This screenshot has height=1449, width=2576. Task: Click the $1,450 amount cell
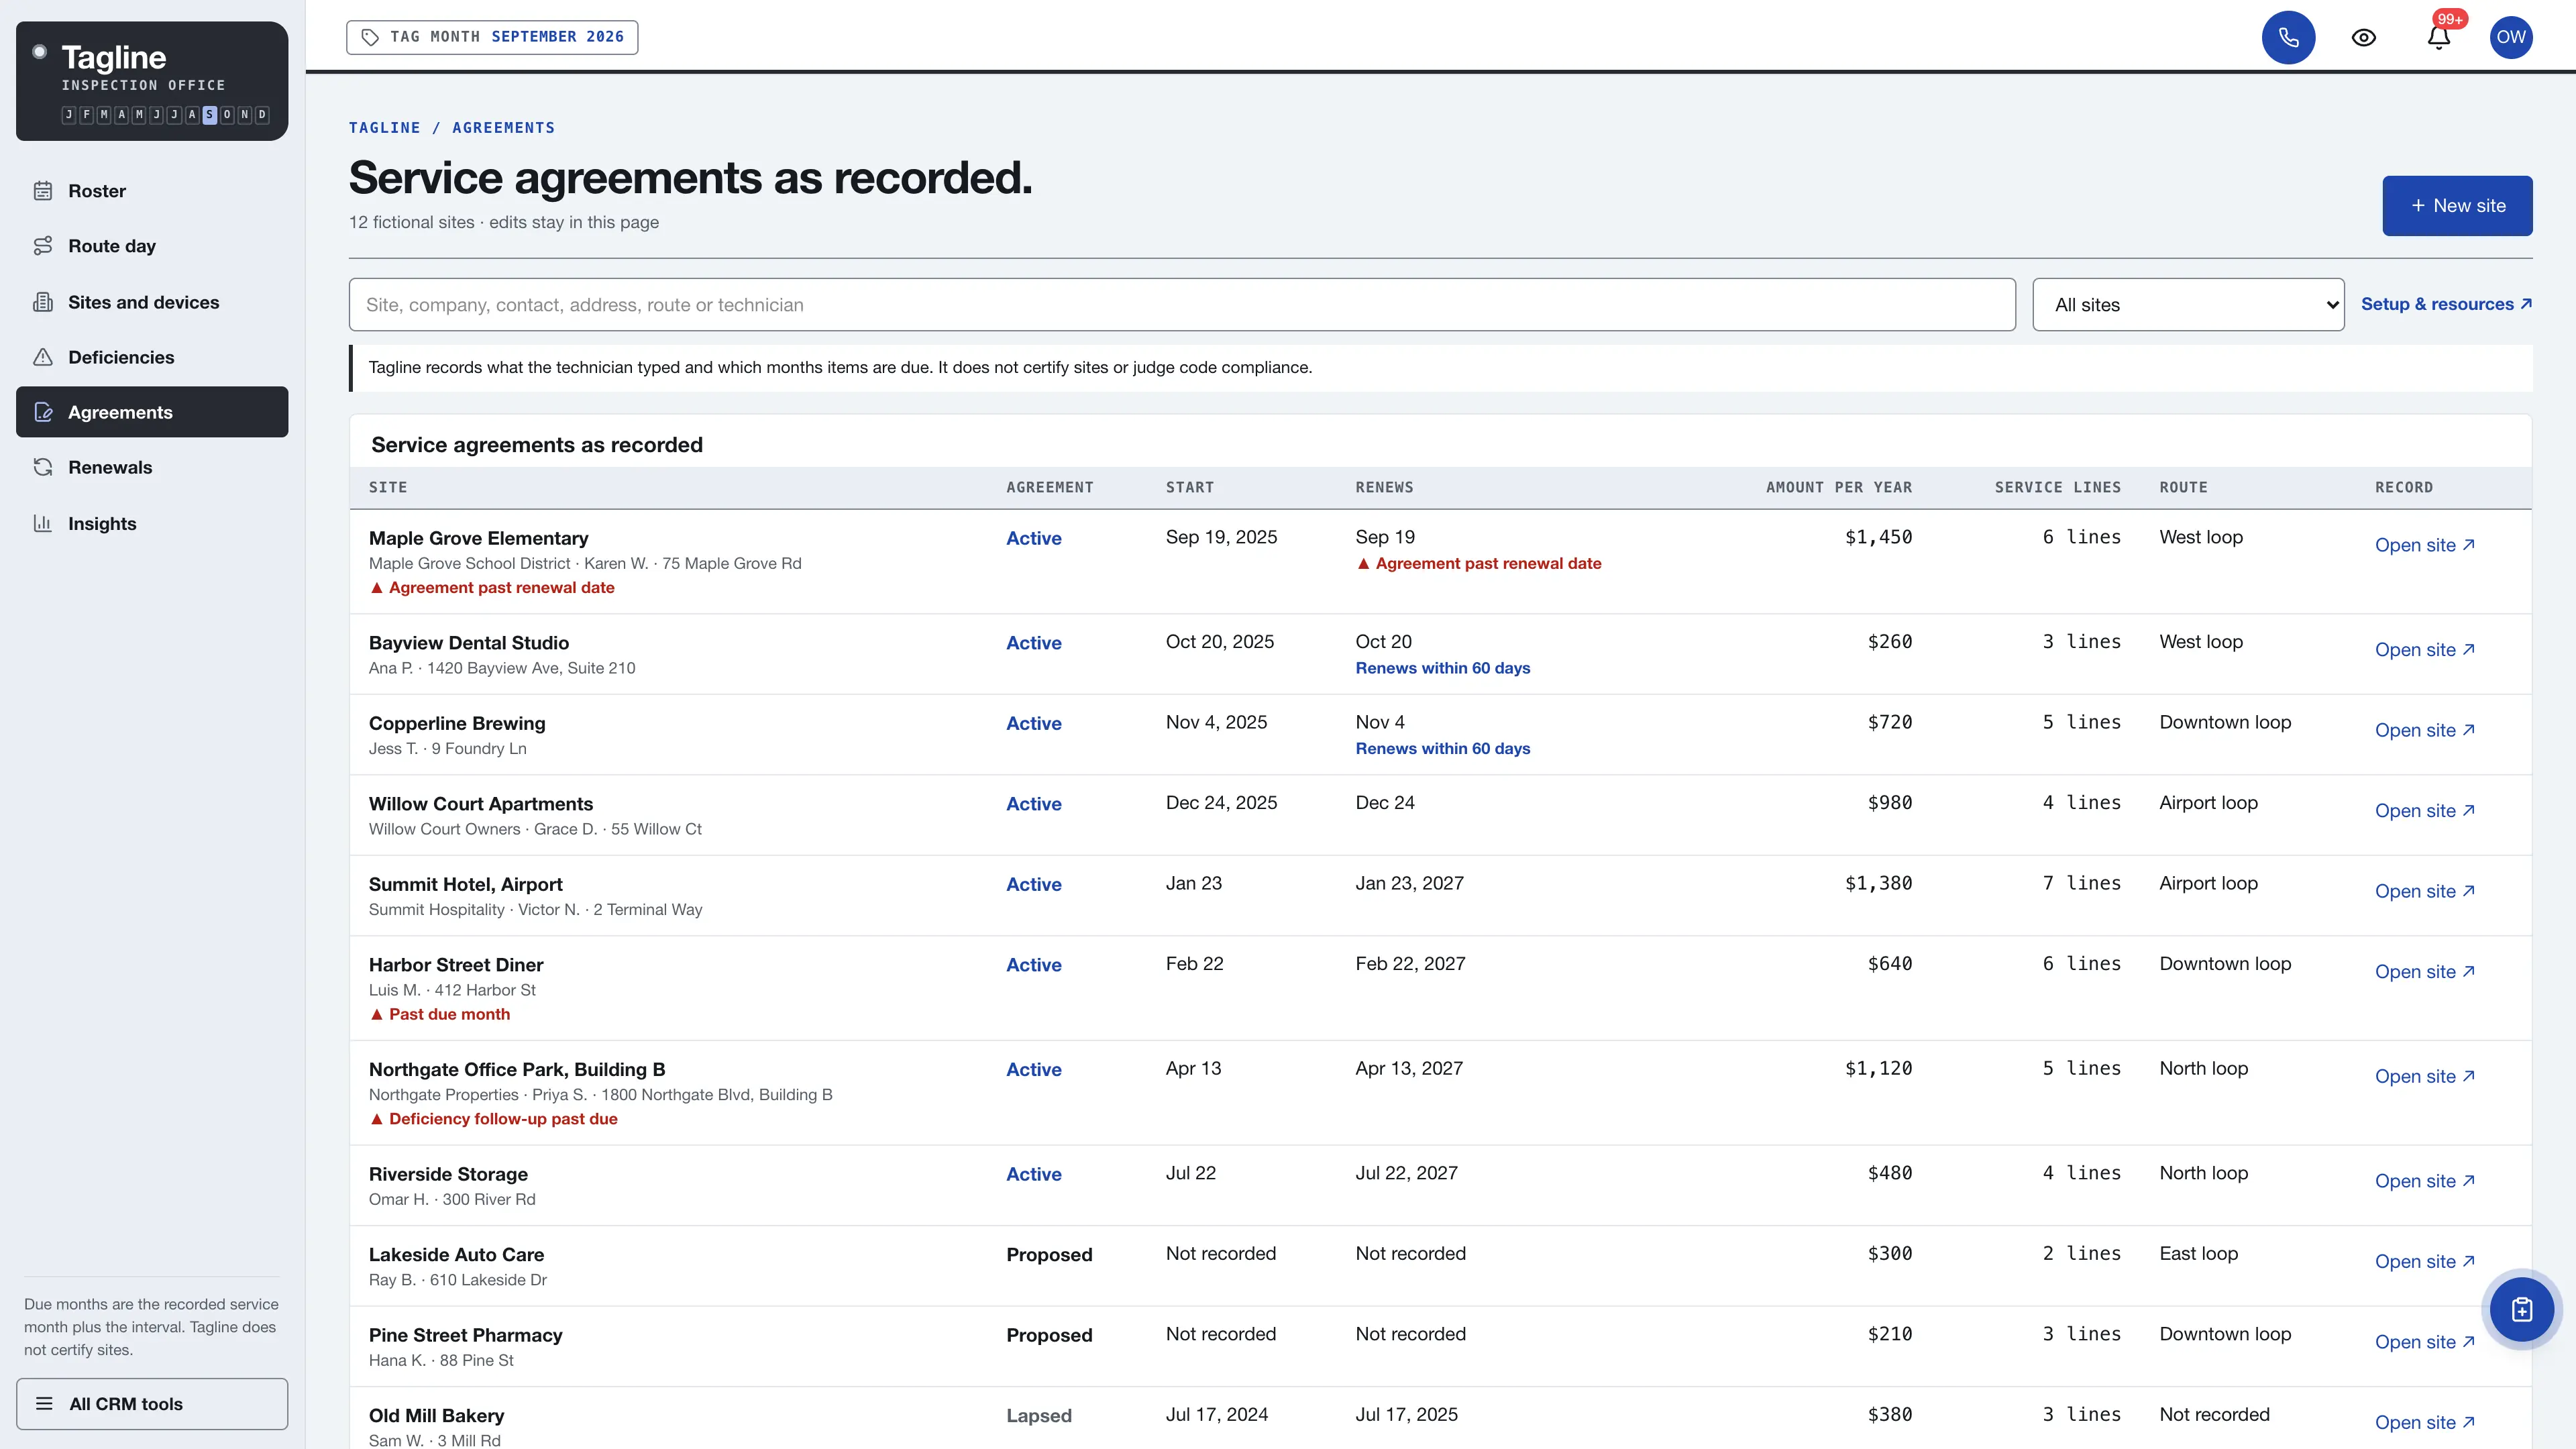point(1878,537)
